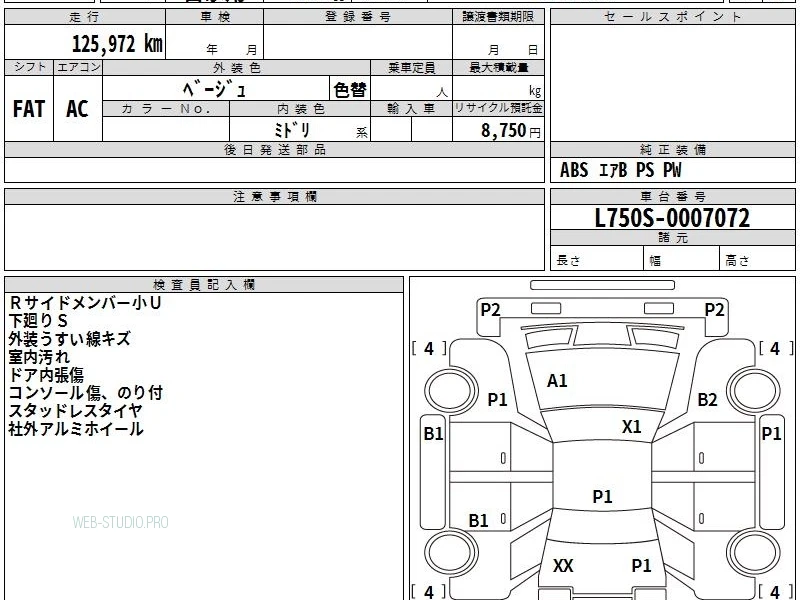Click the note 室内汚れ
This screenshot has height=600, width=800.
(39, 357)
